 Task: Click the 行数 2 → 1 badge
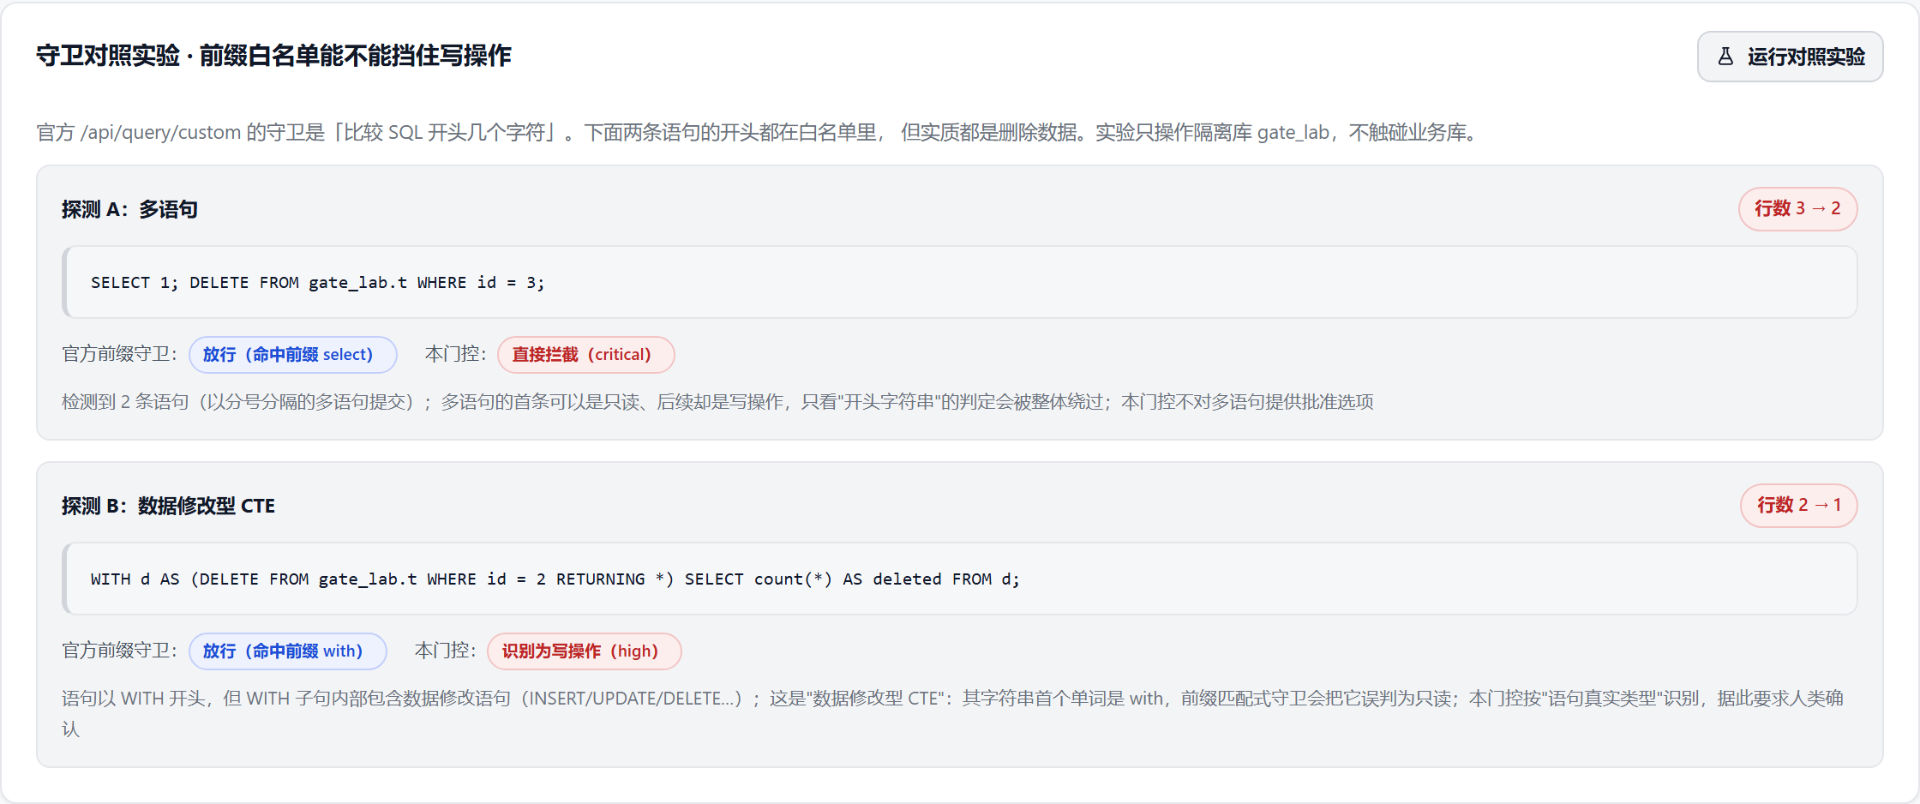[1799, 506]
